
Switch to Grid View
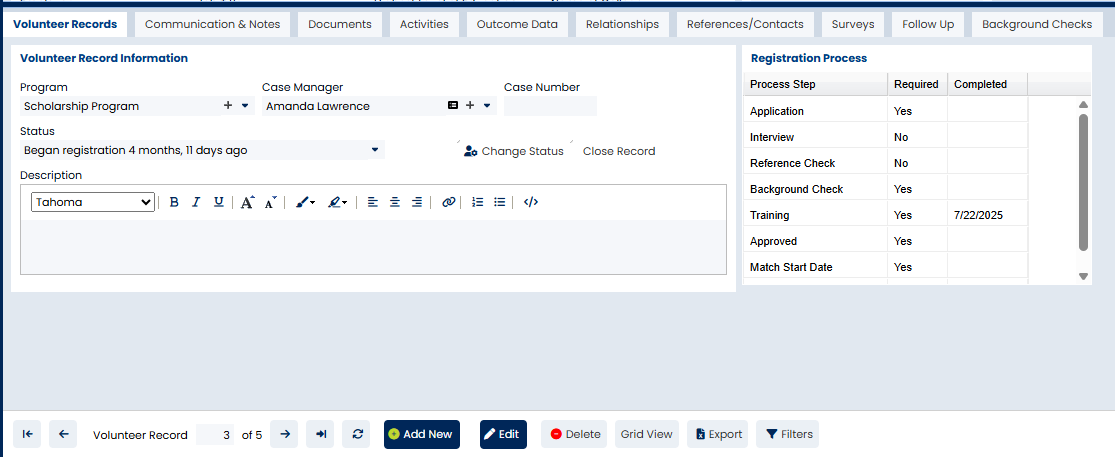point(646,434)
